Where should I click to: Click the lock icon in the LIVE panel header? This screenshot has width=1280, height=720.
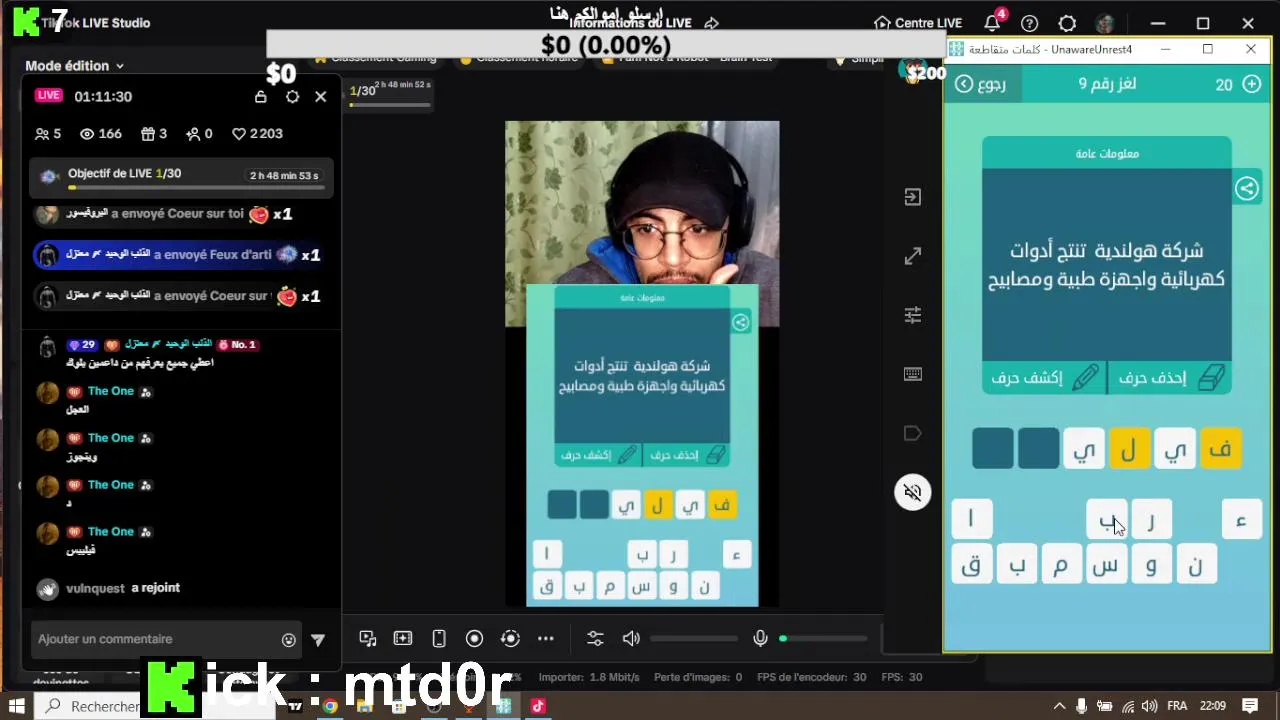(260, 97)
